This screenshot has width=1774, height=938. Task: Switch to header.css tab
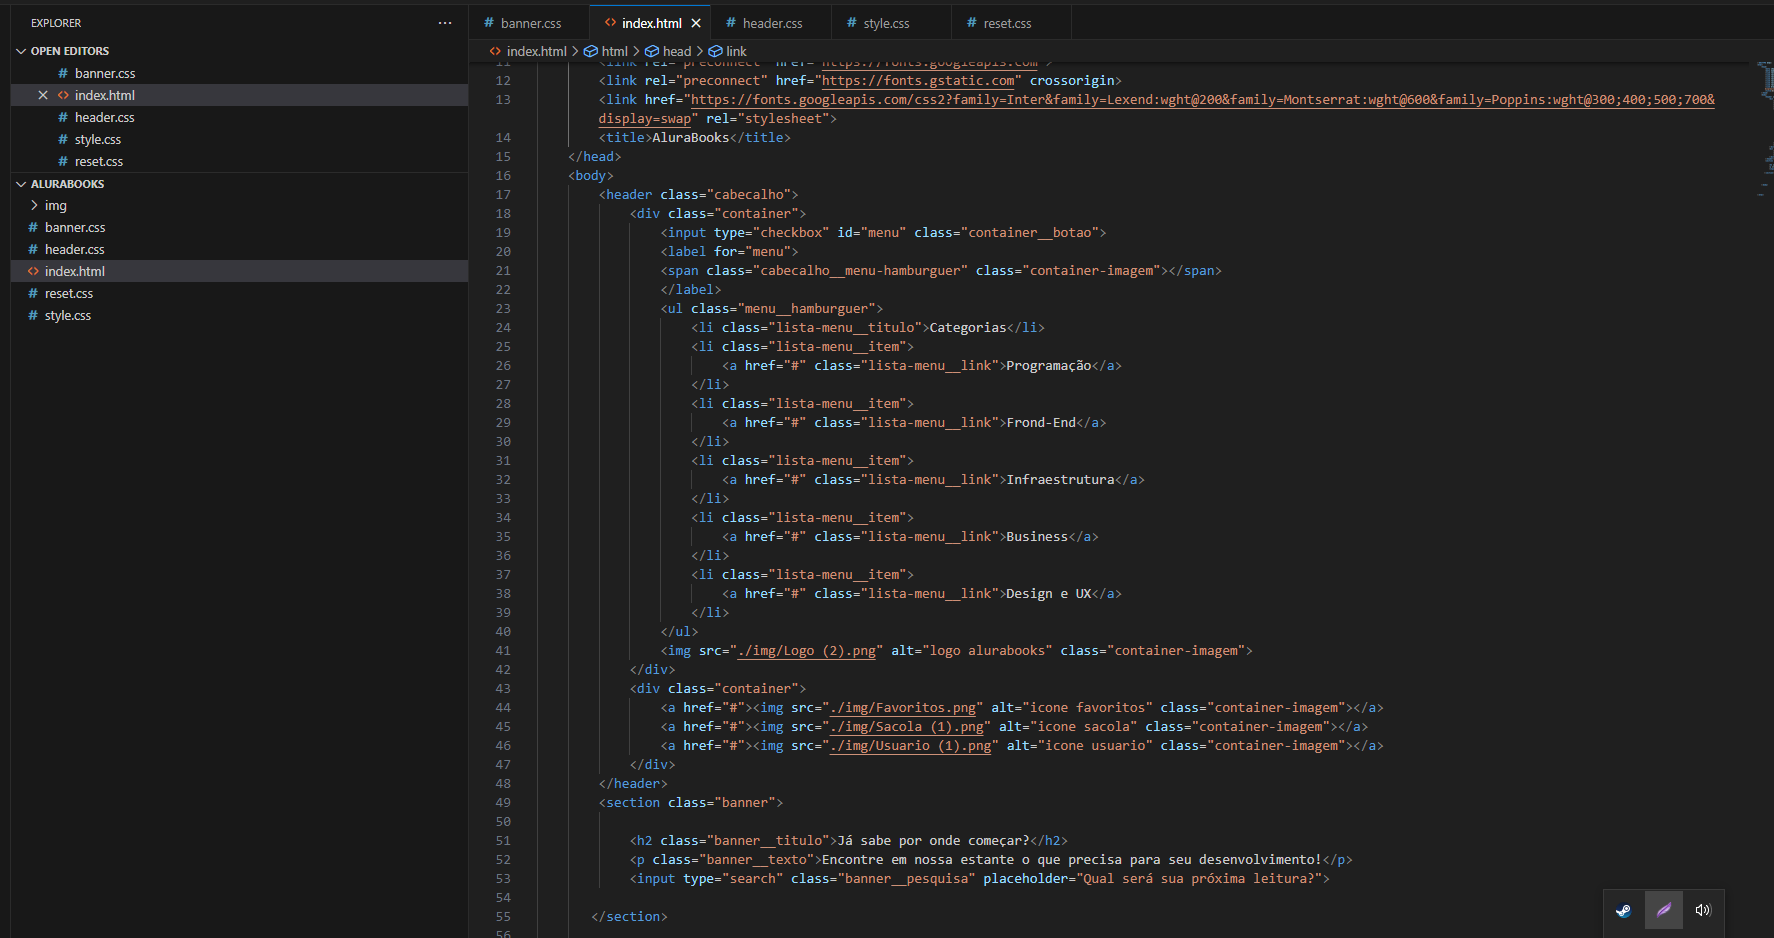772,23
